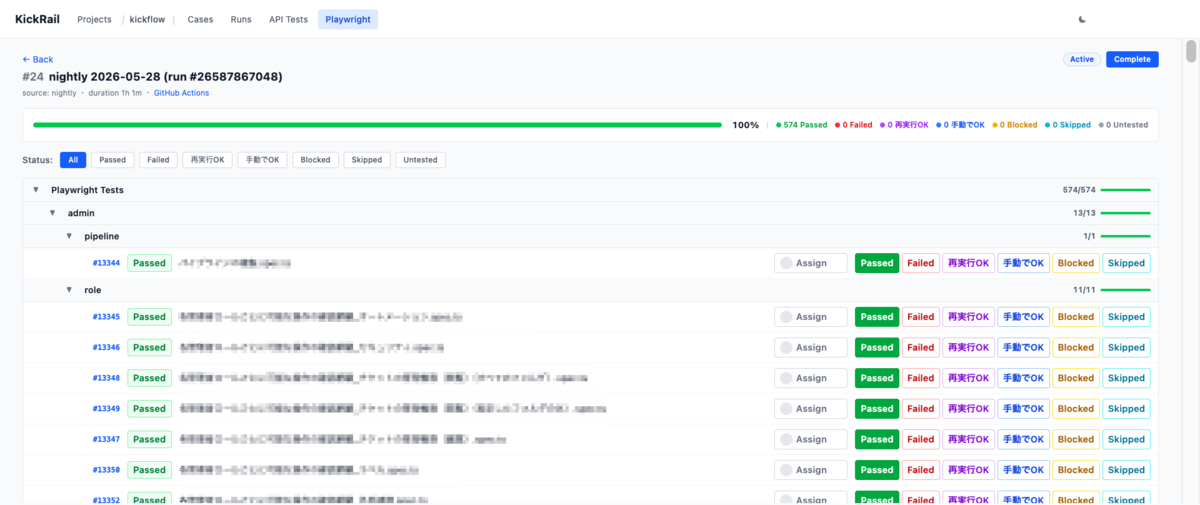Click the Complete button

pos(1132,59)
